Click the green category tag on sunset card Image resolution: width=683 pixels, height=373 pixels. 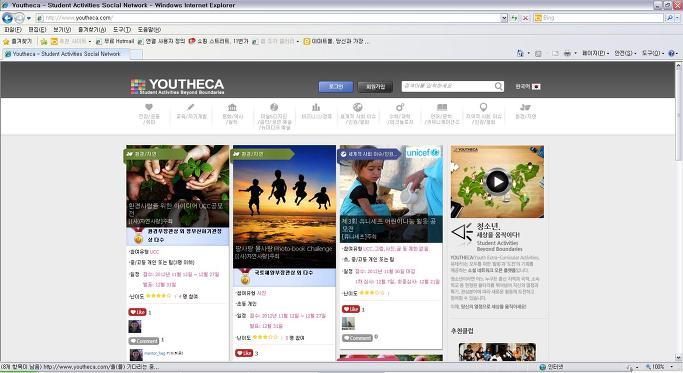pos(264,154)
